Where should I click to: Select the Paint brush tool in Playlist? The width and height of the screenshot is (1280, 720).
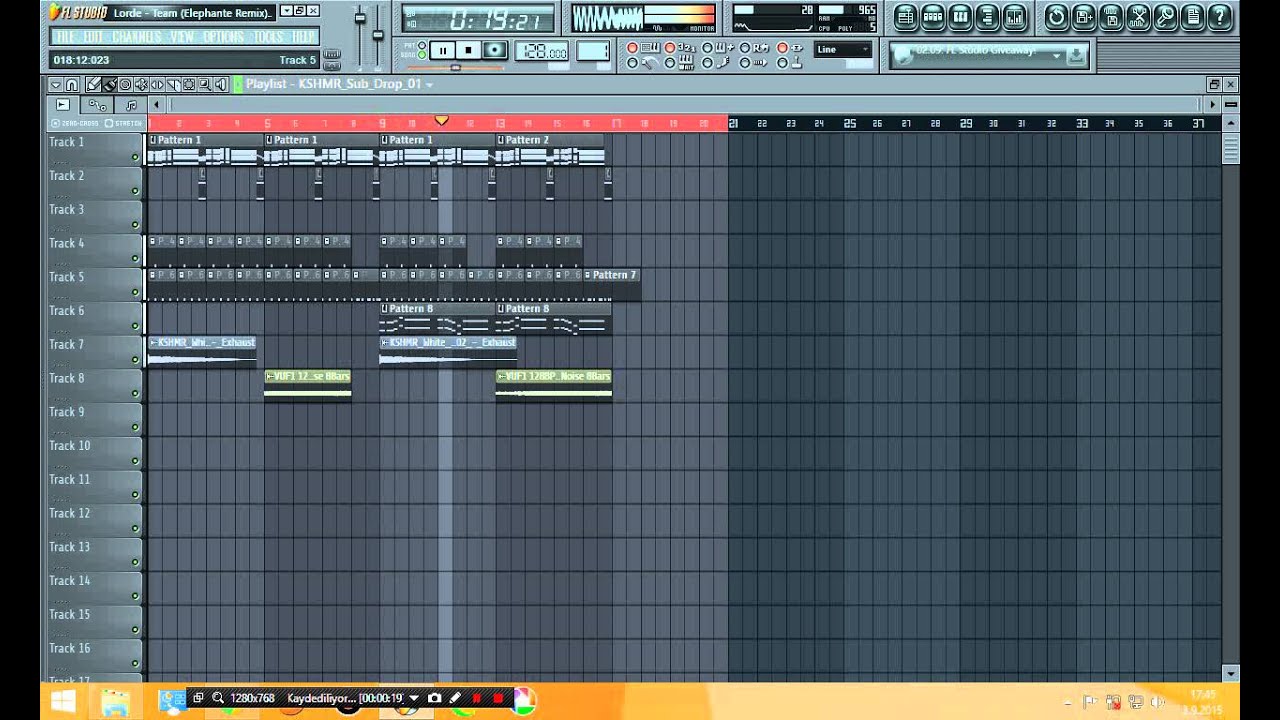(x=109, y=85)
